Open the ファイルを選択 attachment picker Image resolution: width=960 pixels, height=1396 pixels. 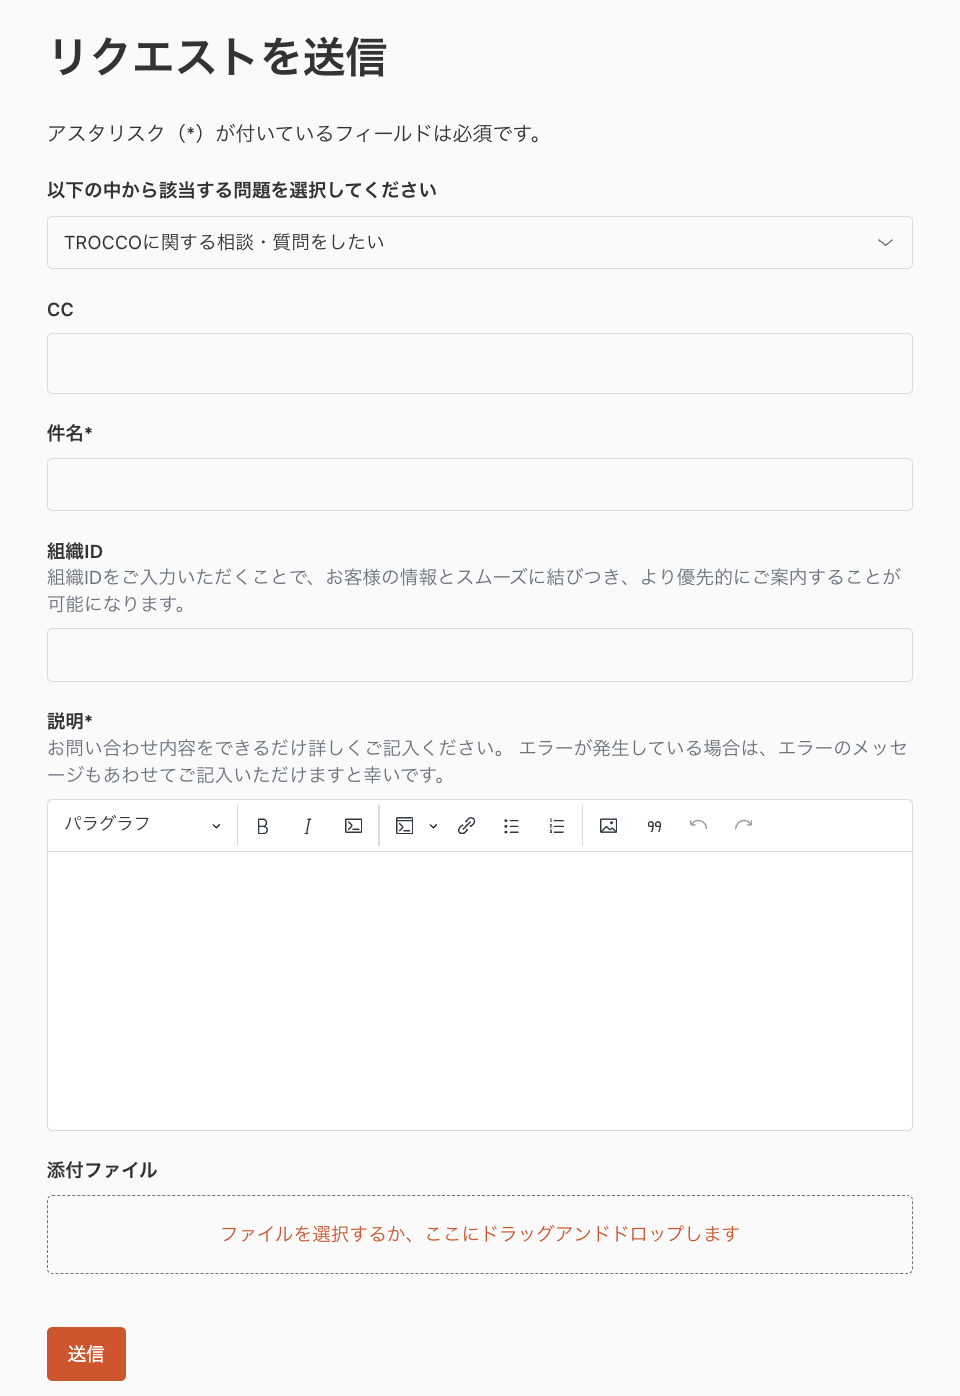[x=479, y=1234]
